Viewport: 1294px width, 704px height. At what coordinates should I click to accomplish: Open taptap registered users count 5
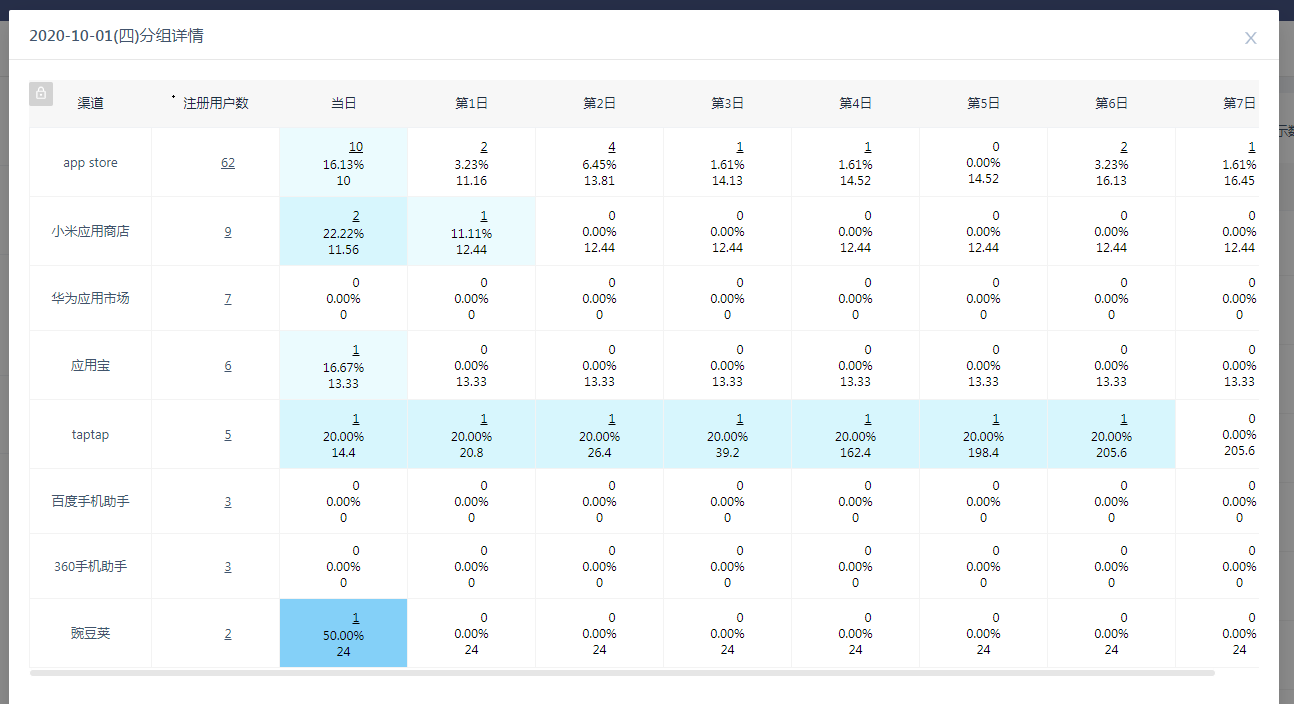[x=228, y=435]
